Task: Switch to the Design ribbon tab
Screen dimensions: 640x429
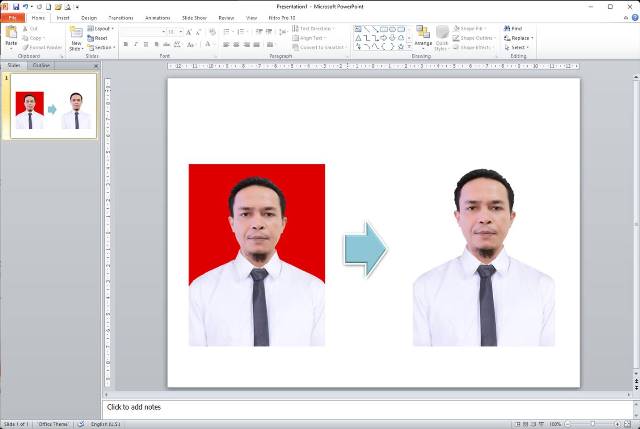Action: pos(89,18)
